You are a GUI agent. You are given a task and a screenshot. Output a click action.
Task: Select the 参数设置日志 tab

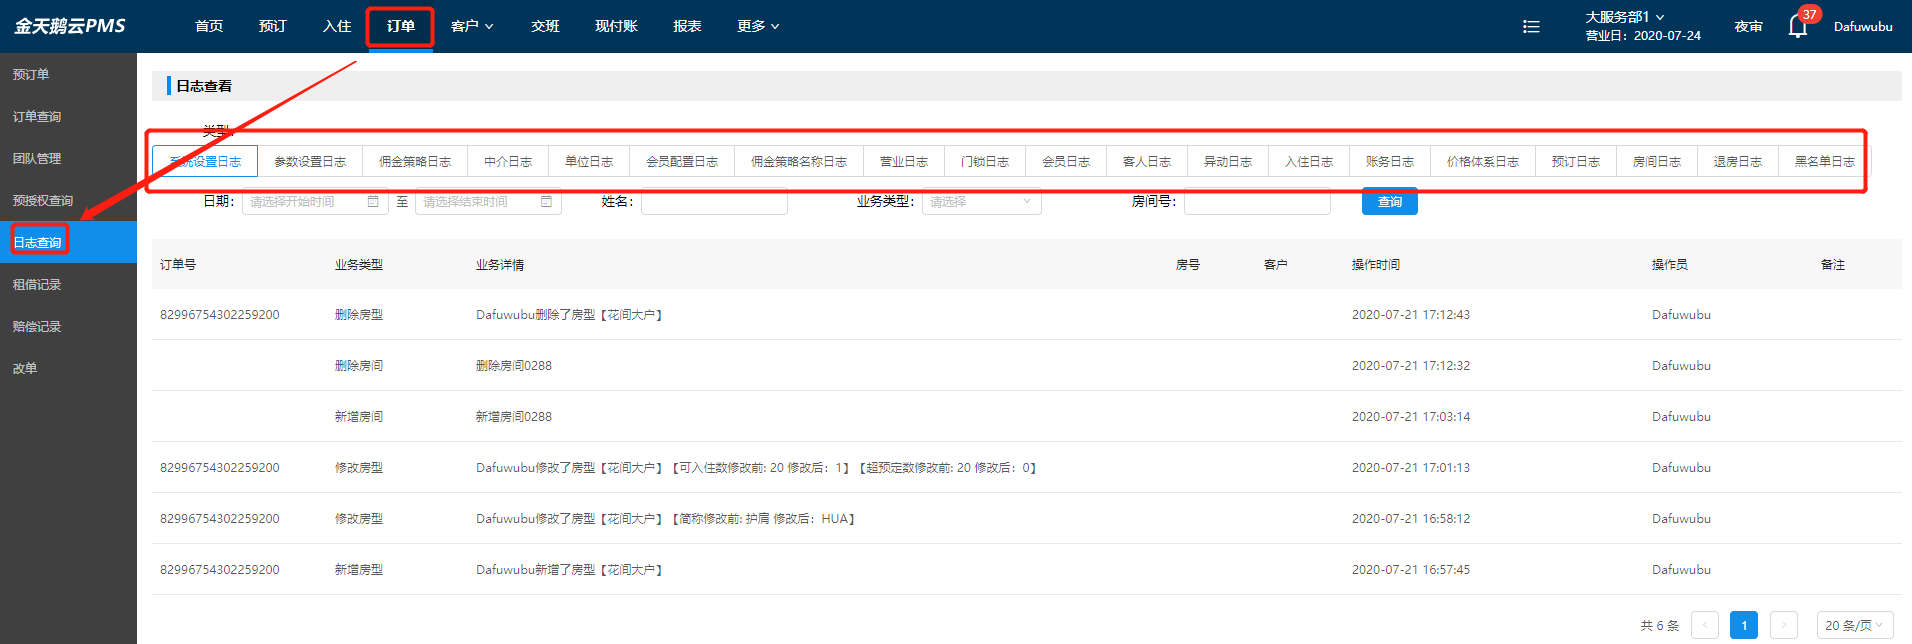click(x=310, y=162)
